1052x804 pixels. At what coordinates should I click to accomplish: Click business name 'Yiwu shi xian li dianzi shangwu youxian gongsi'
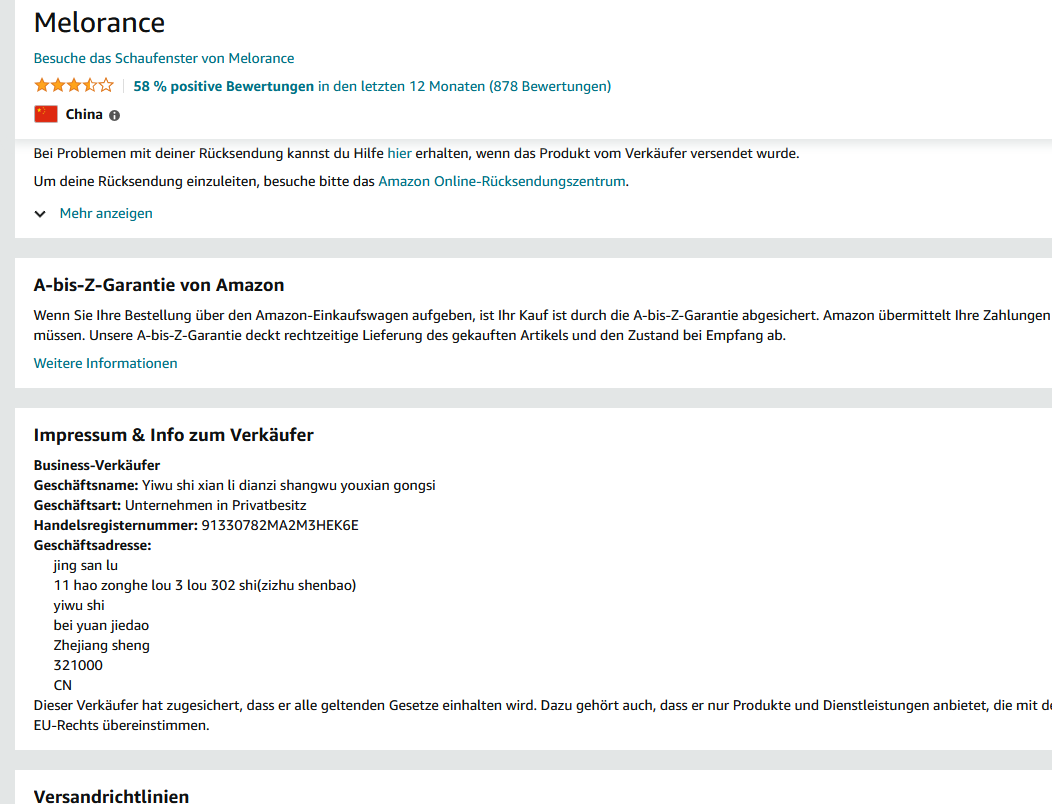point(288,485)
